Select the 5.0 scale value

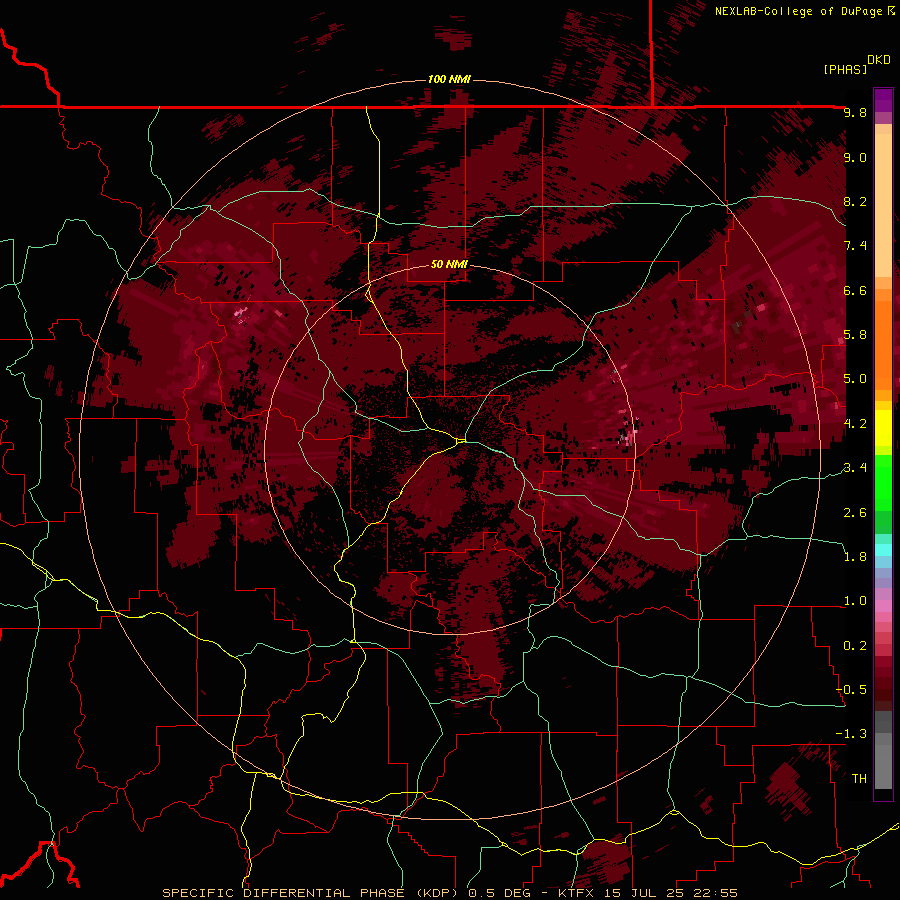855,379
